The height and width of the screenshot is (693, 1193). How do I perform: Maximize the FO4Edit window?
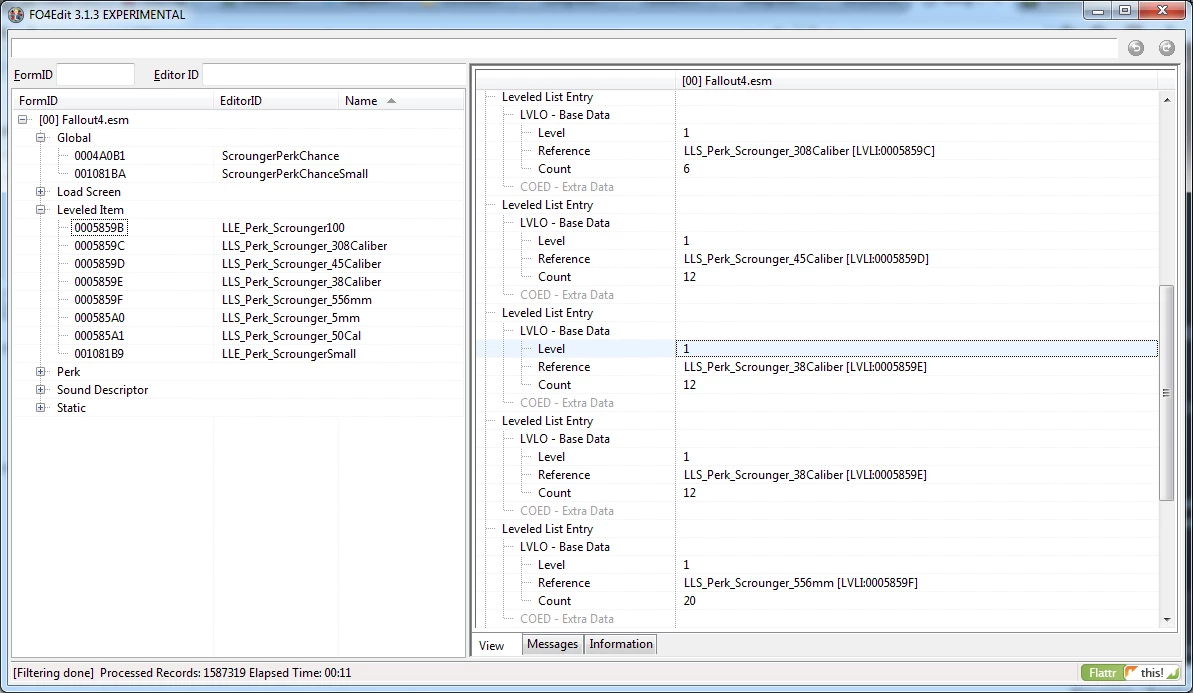(1125, 11)
